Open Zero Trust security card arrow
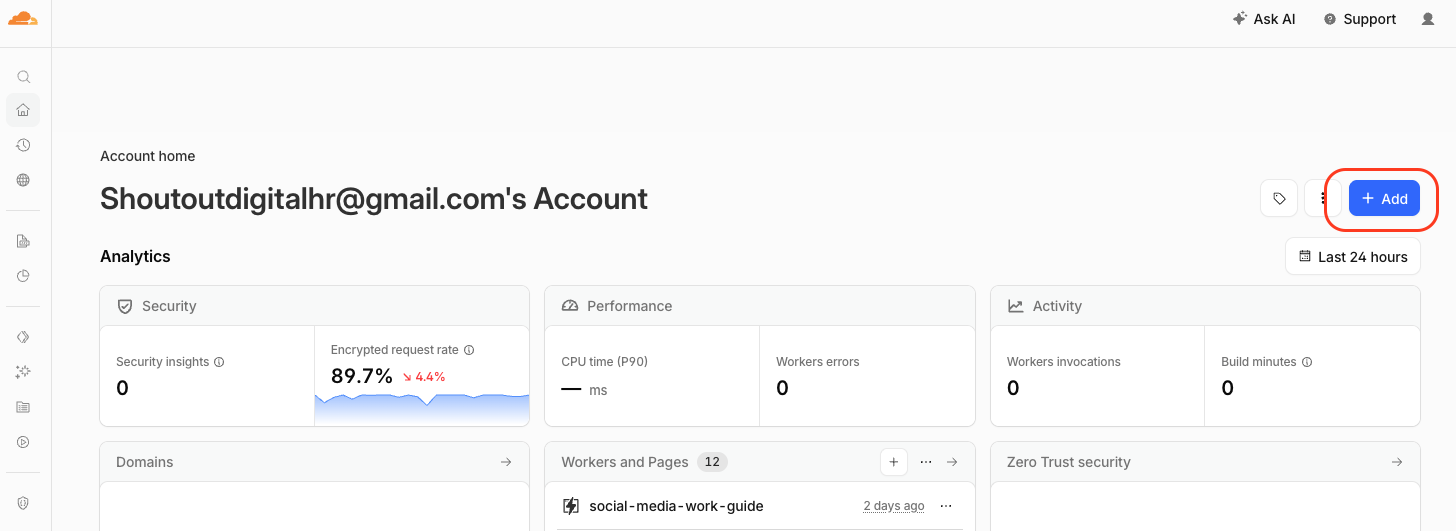Image resolution: width=1456 pixels, height=531 pixels. pyautogui.click(x=1397, y=462)
